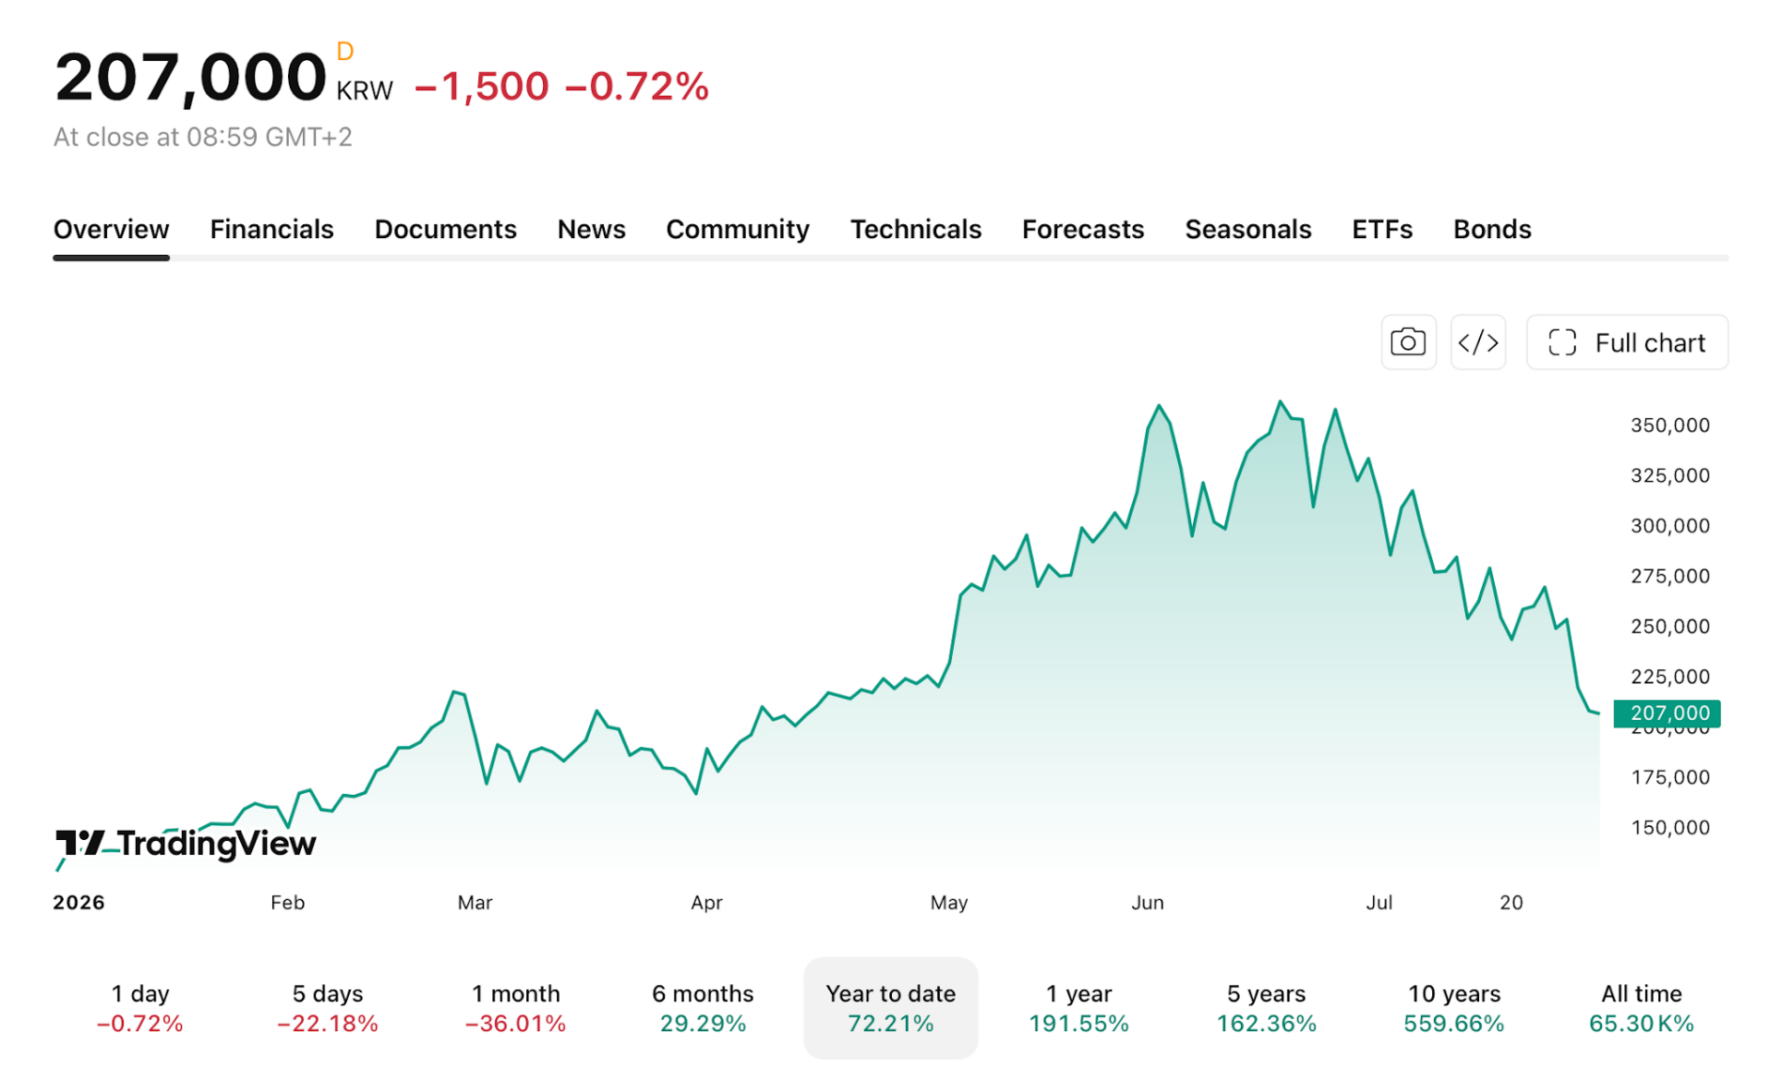This screenshot has width=1782, height=1080.
Task: Choose the 5 days range
Action: pos(328,1008)
